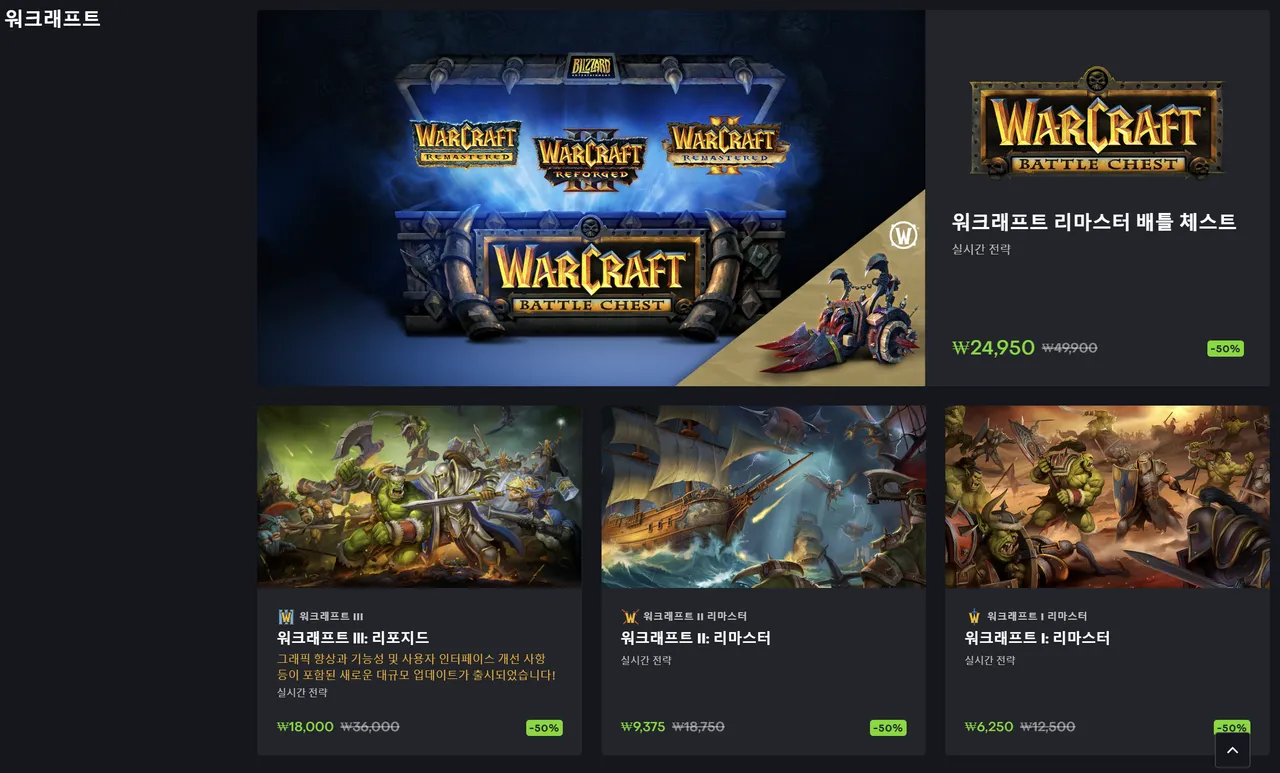Click the -50% badge on Warcraft II card

(888, 728)
